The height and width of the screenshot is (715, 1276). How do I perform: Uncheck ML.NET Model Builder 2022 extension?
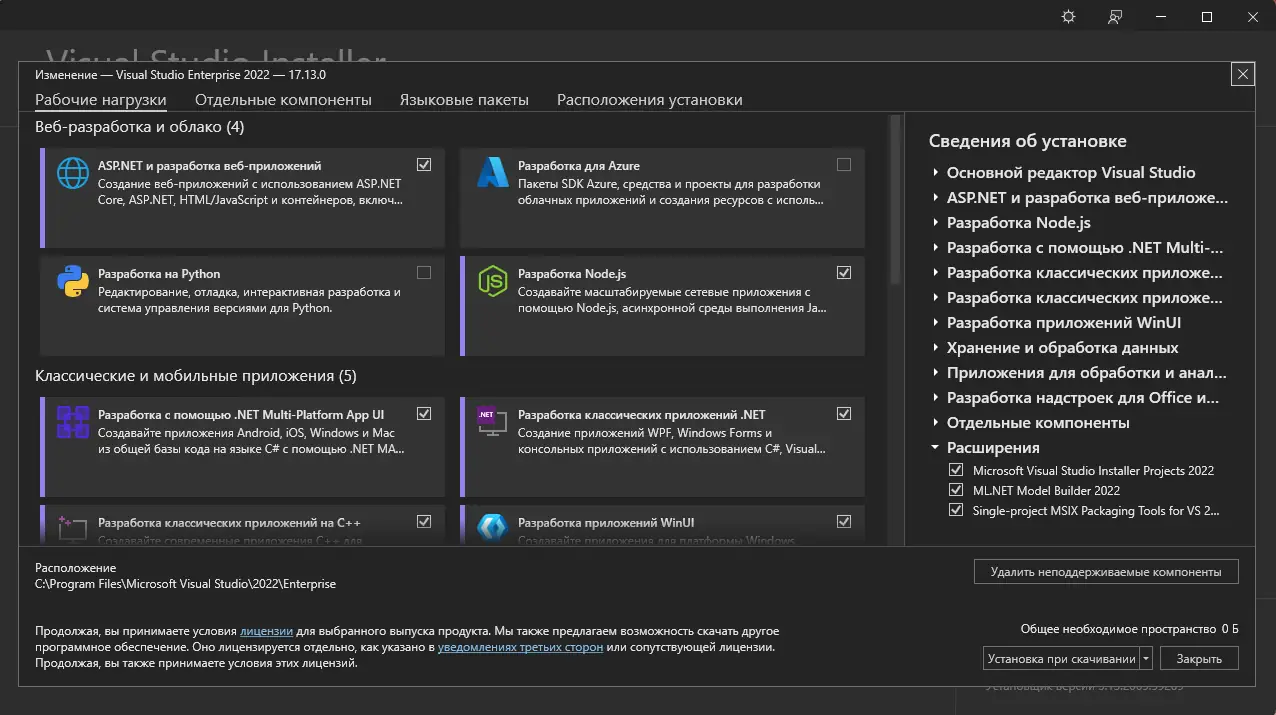coord(956,490)
